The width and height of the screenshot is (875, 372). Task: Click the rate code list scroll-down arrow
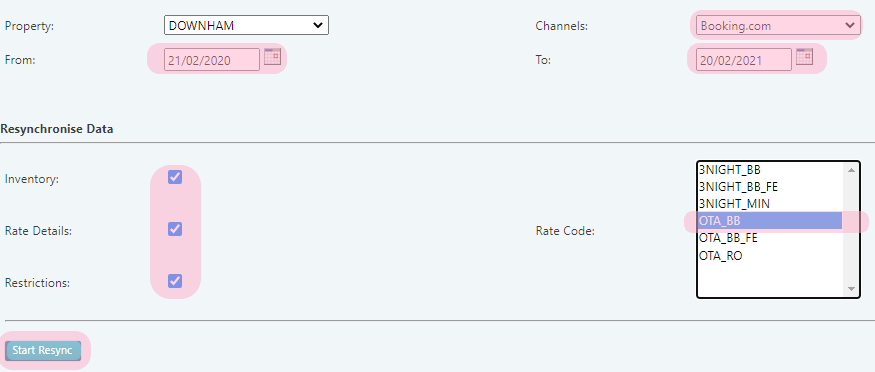pyautogui.click(x=851, y=289)
